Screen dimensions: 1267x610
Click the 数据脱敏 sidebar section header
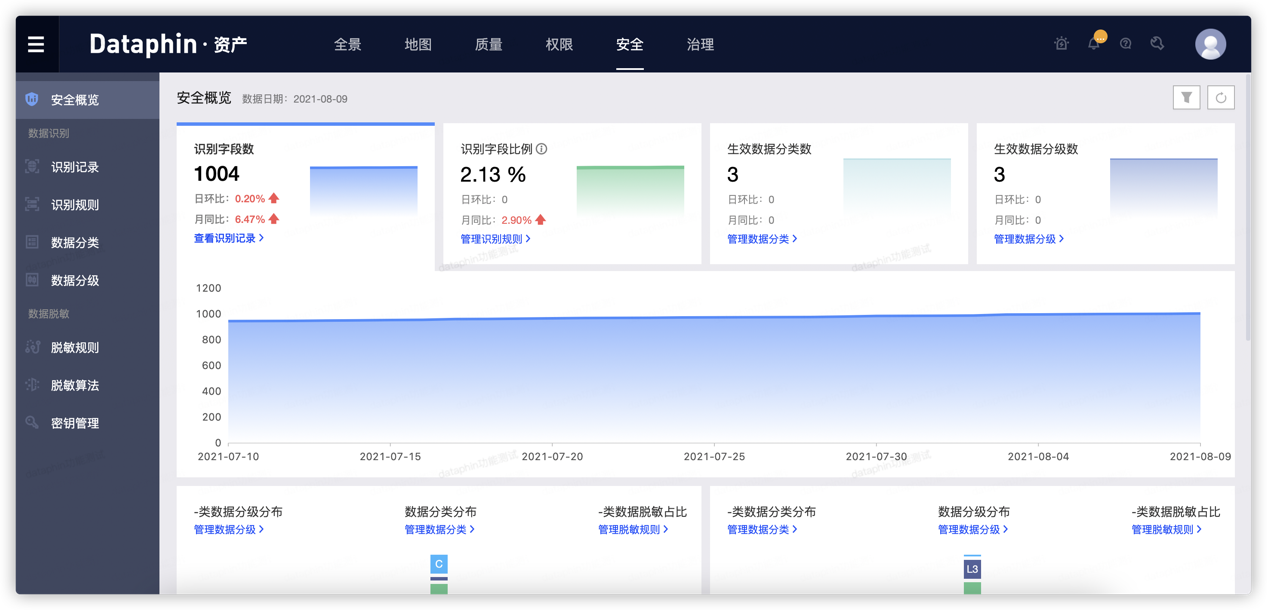(x=49, y=314)
